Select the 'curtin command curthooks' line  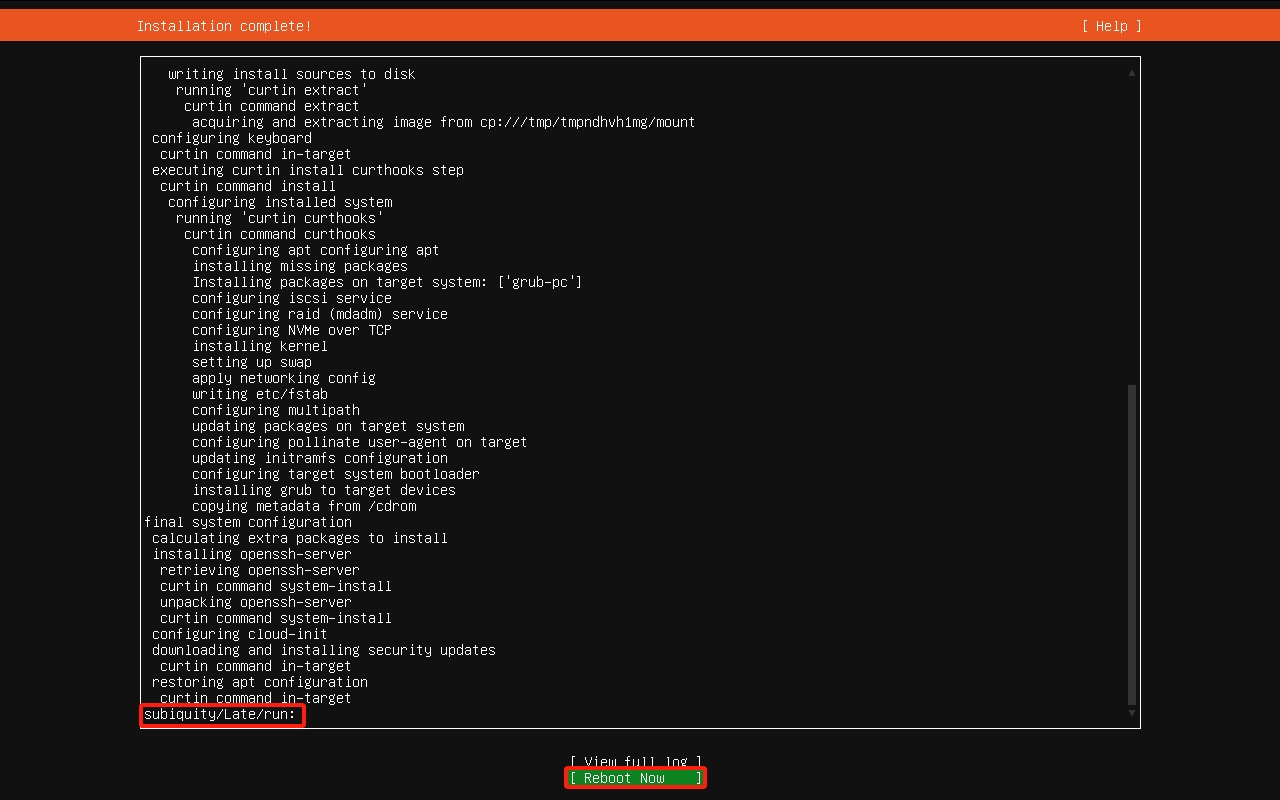pos(280,234)
